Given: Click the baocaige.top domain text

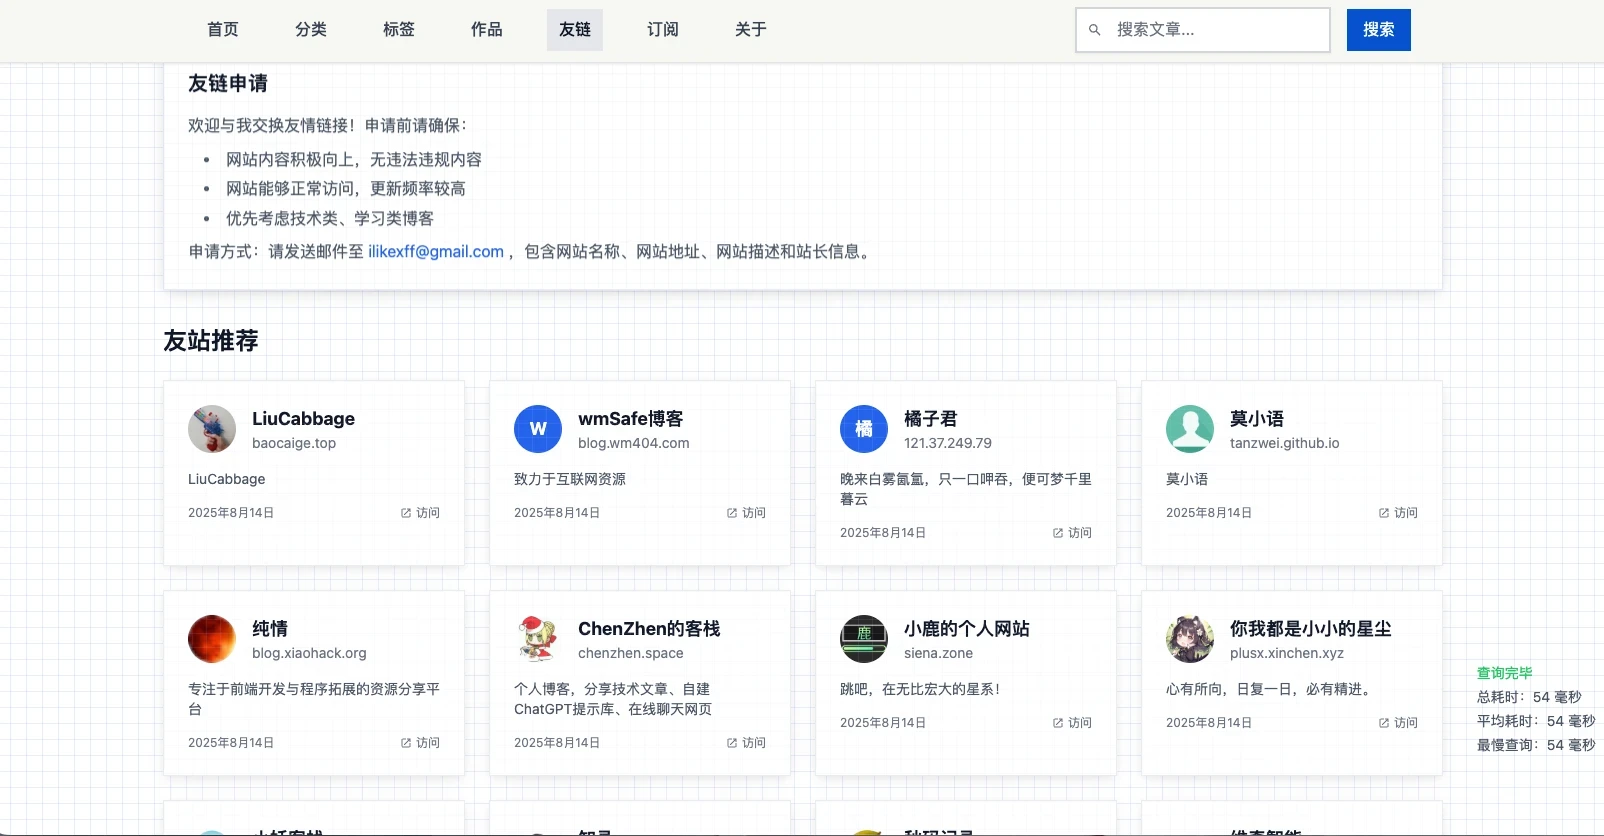Looking at the screenshot, I should click(294, 443).
